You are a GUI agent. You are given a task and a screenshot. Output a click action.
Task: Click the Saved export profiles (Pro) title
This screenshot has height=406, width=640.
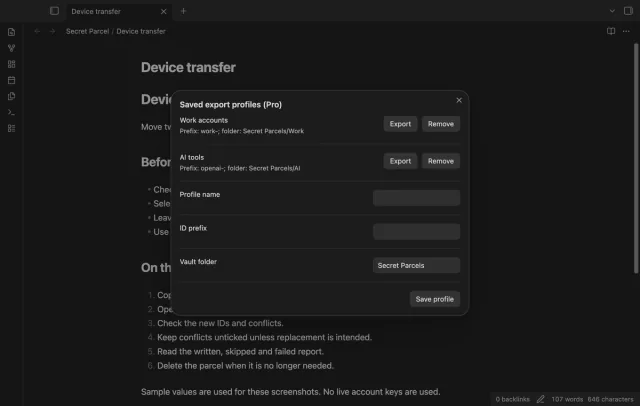point(231,104)
